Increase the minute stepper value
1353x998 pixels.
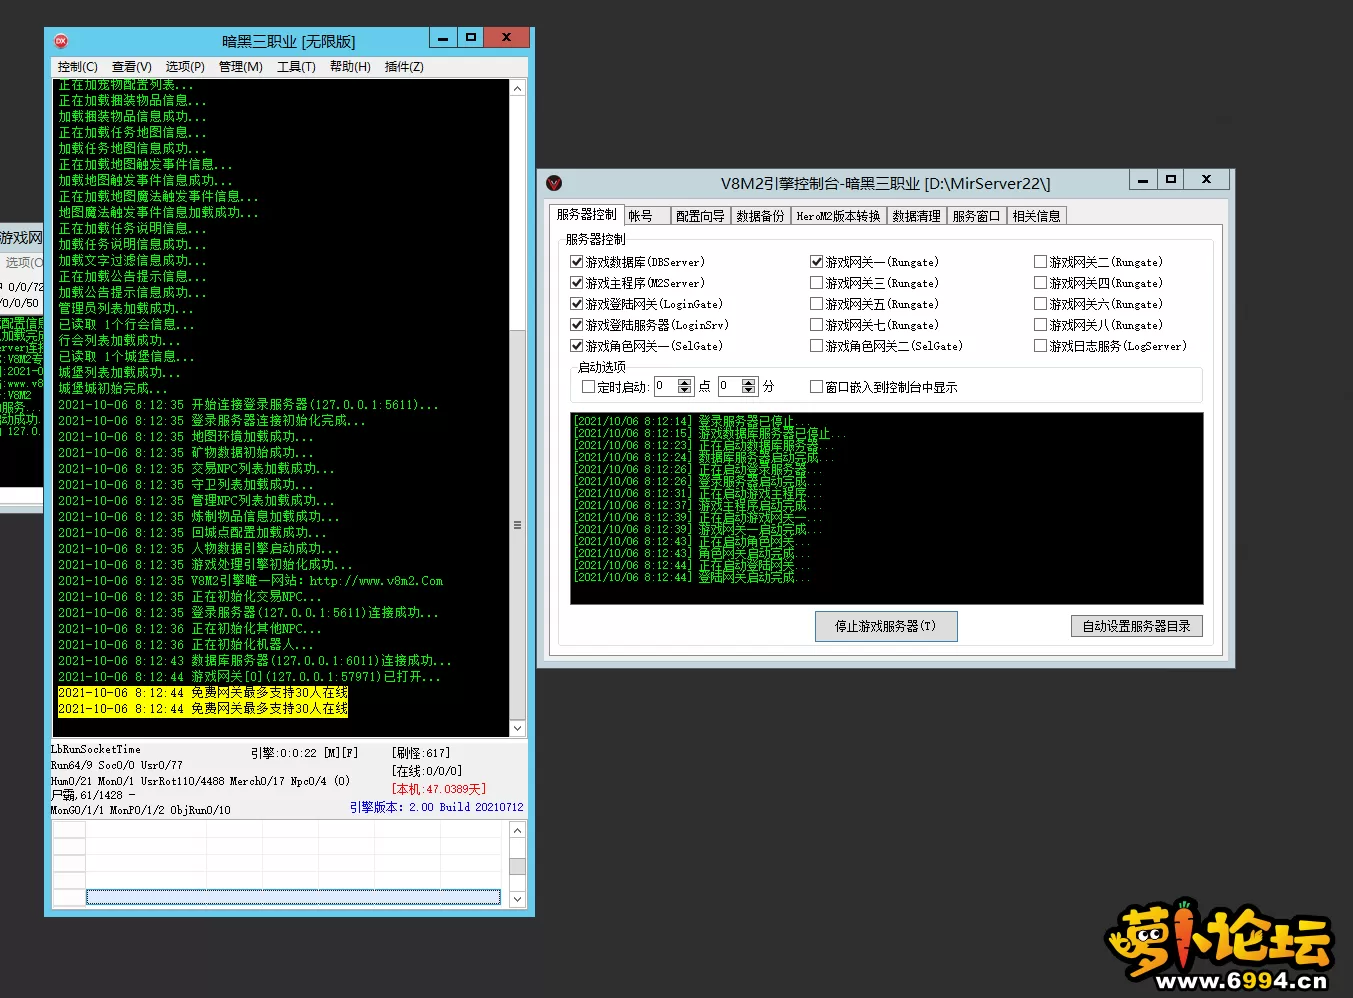pos(749,382)
